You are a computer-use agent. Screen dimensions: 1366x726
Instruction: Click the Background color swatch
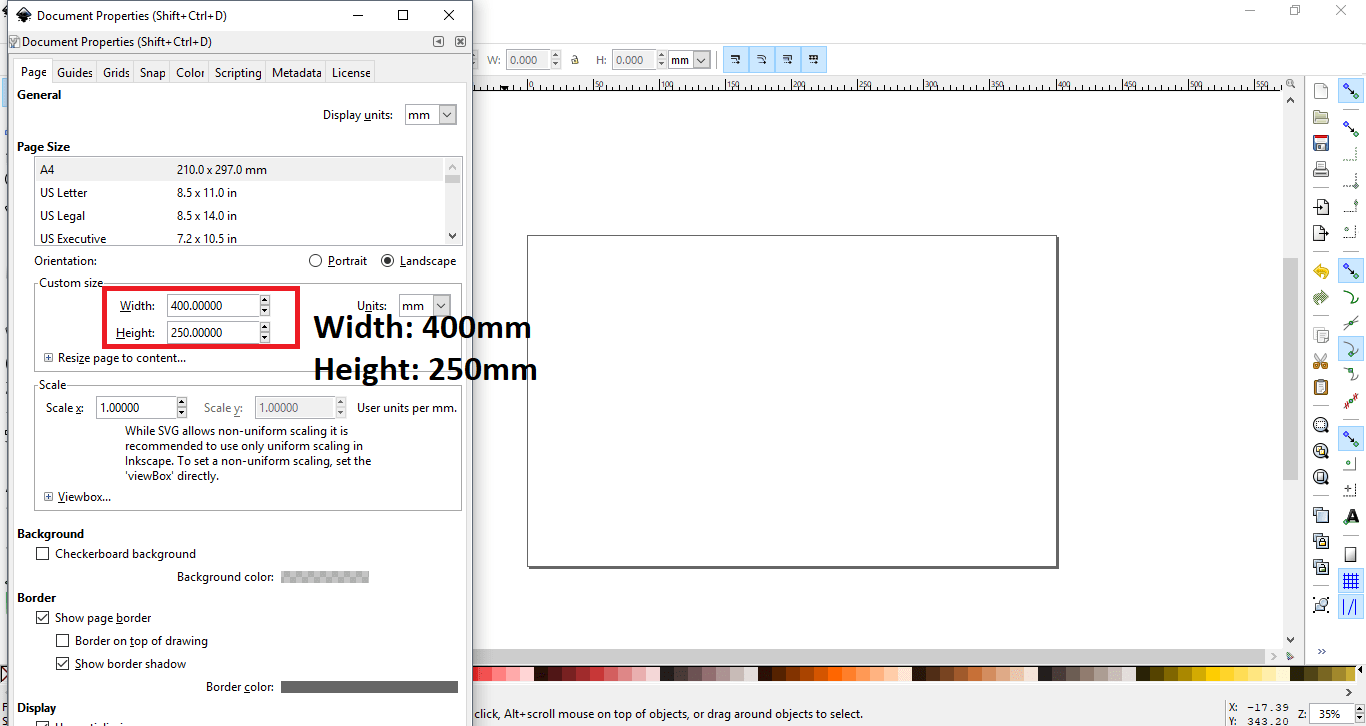[x=325, y=577]
